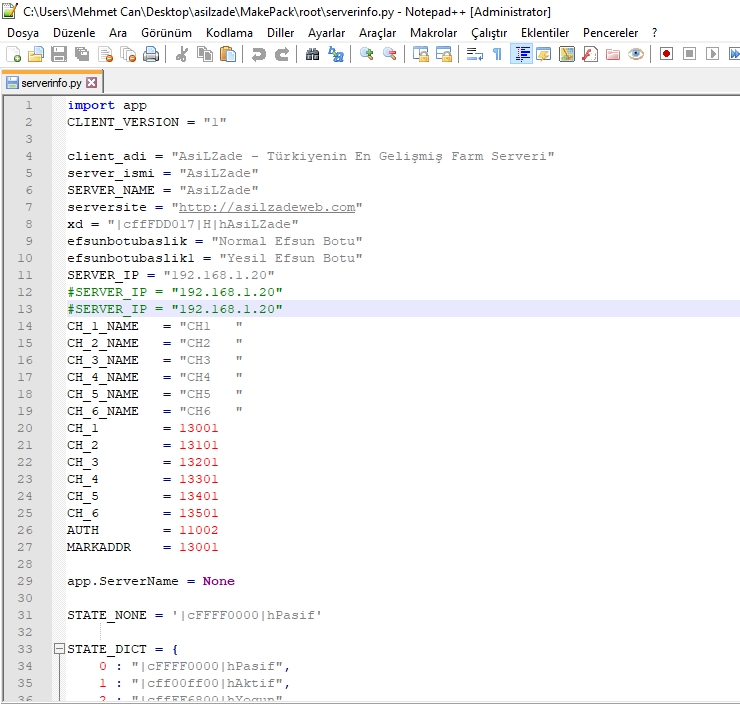Open the Pencereler menu
This screenshot has width=740, height=704.
(610, 33)
